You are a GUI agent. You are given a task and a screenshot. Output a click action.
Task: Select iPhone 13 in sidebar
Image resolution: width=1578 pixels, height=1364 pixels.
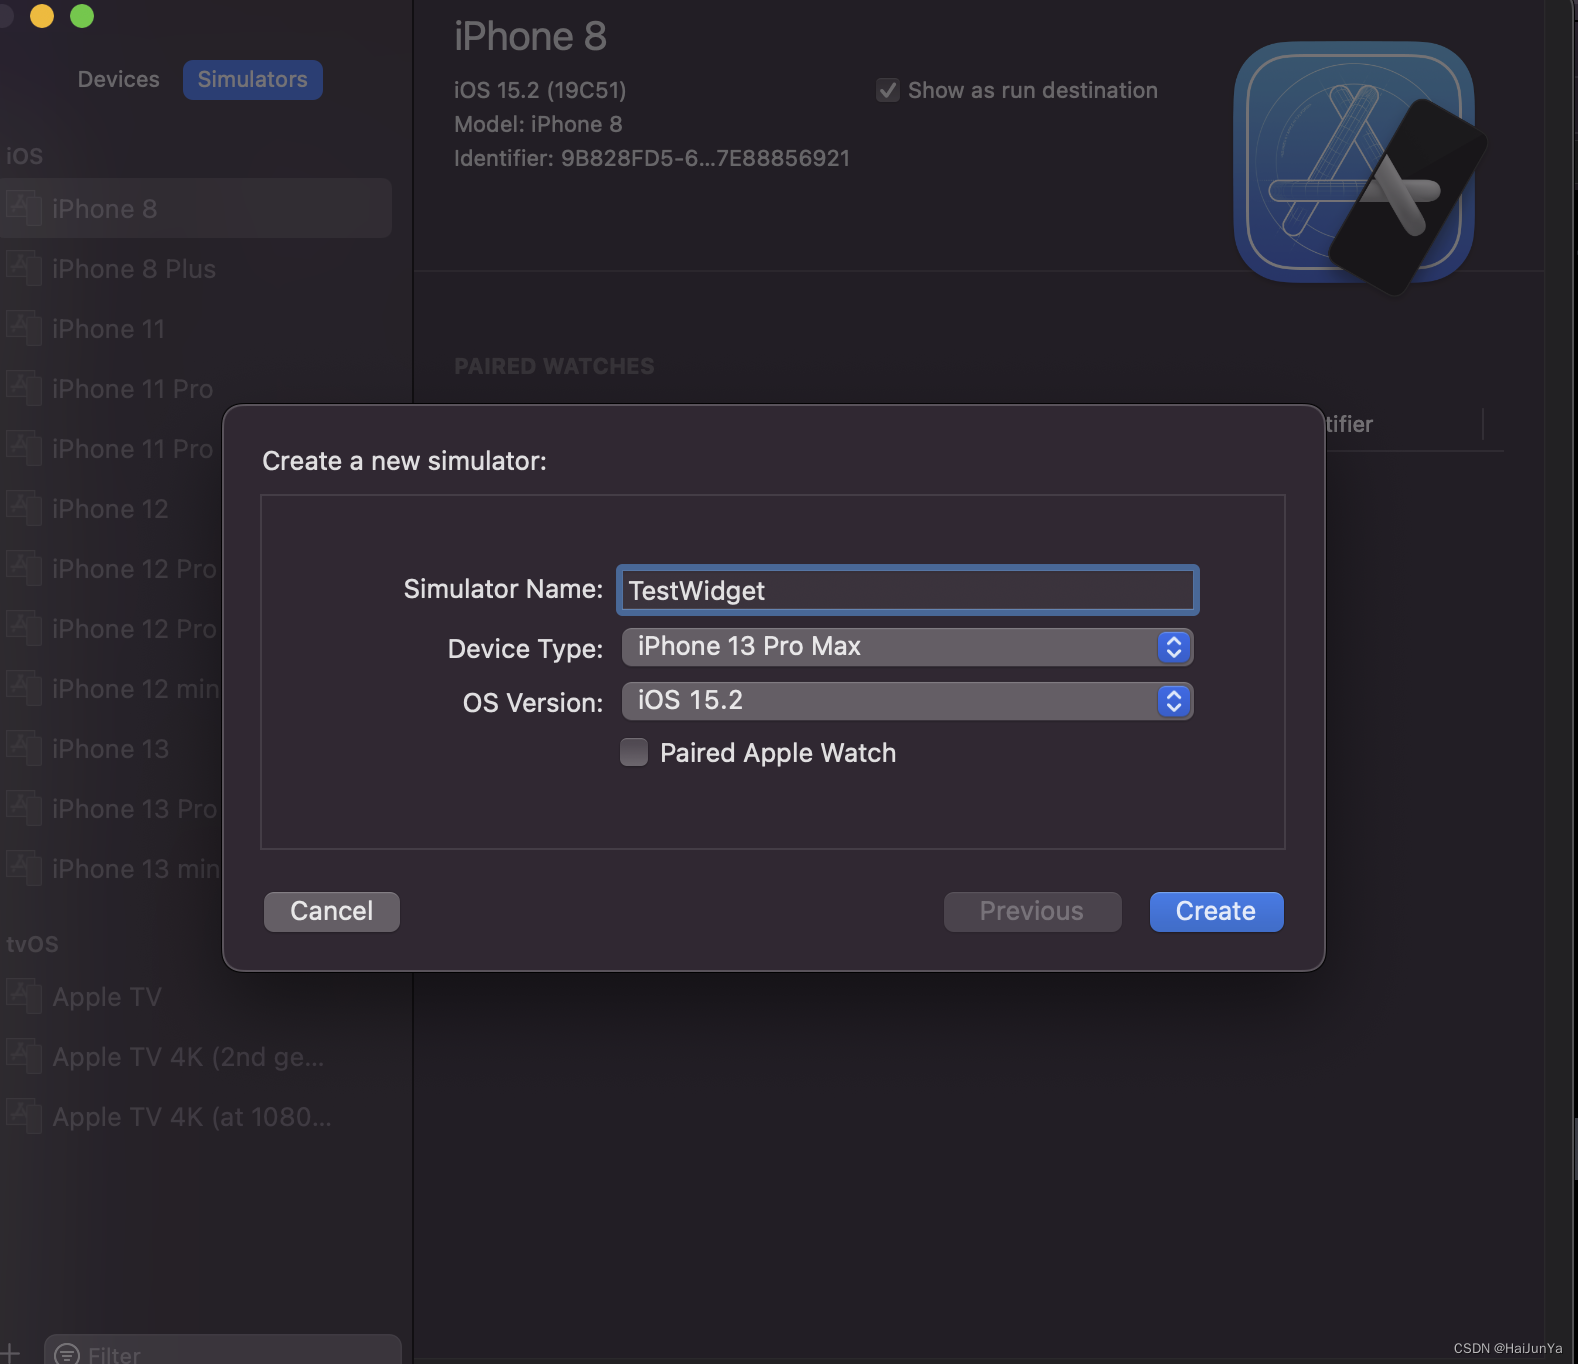(x=111, y=748)
